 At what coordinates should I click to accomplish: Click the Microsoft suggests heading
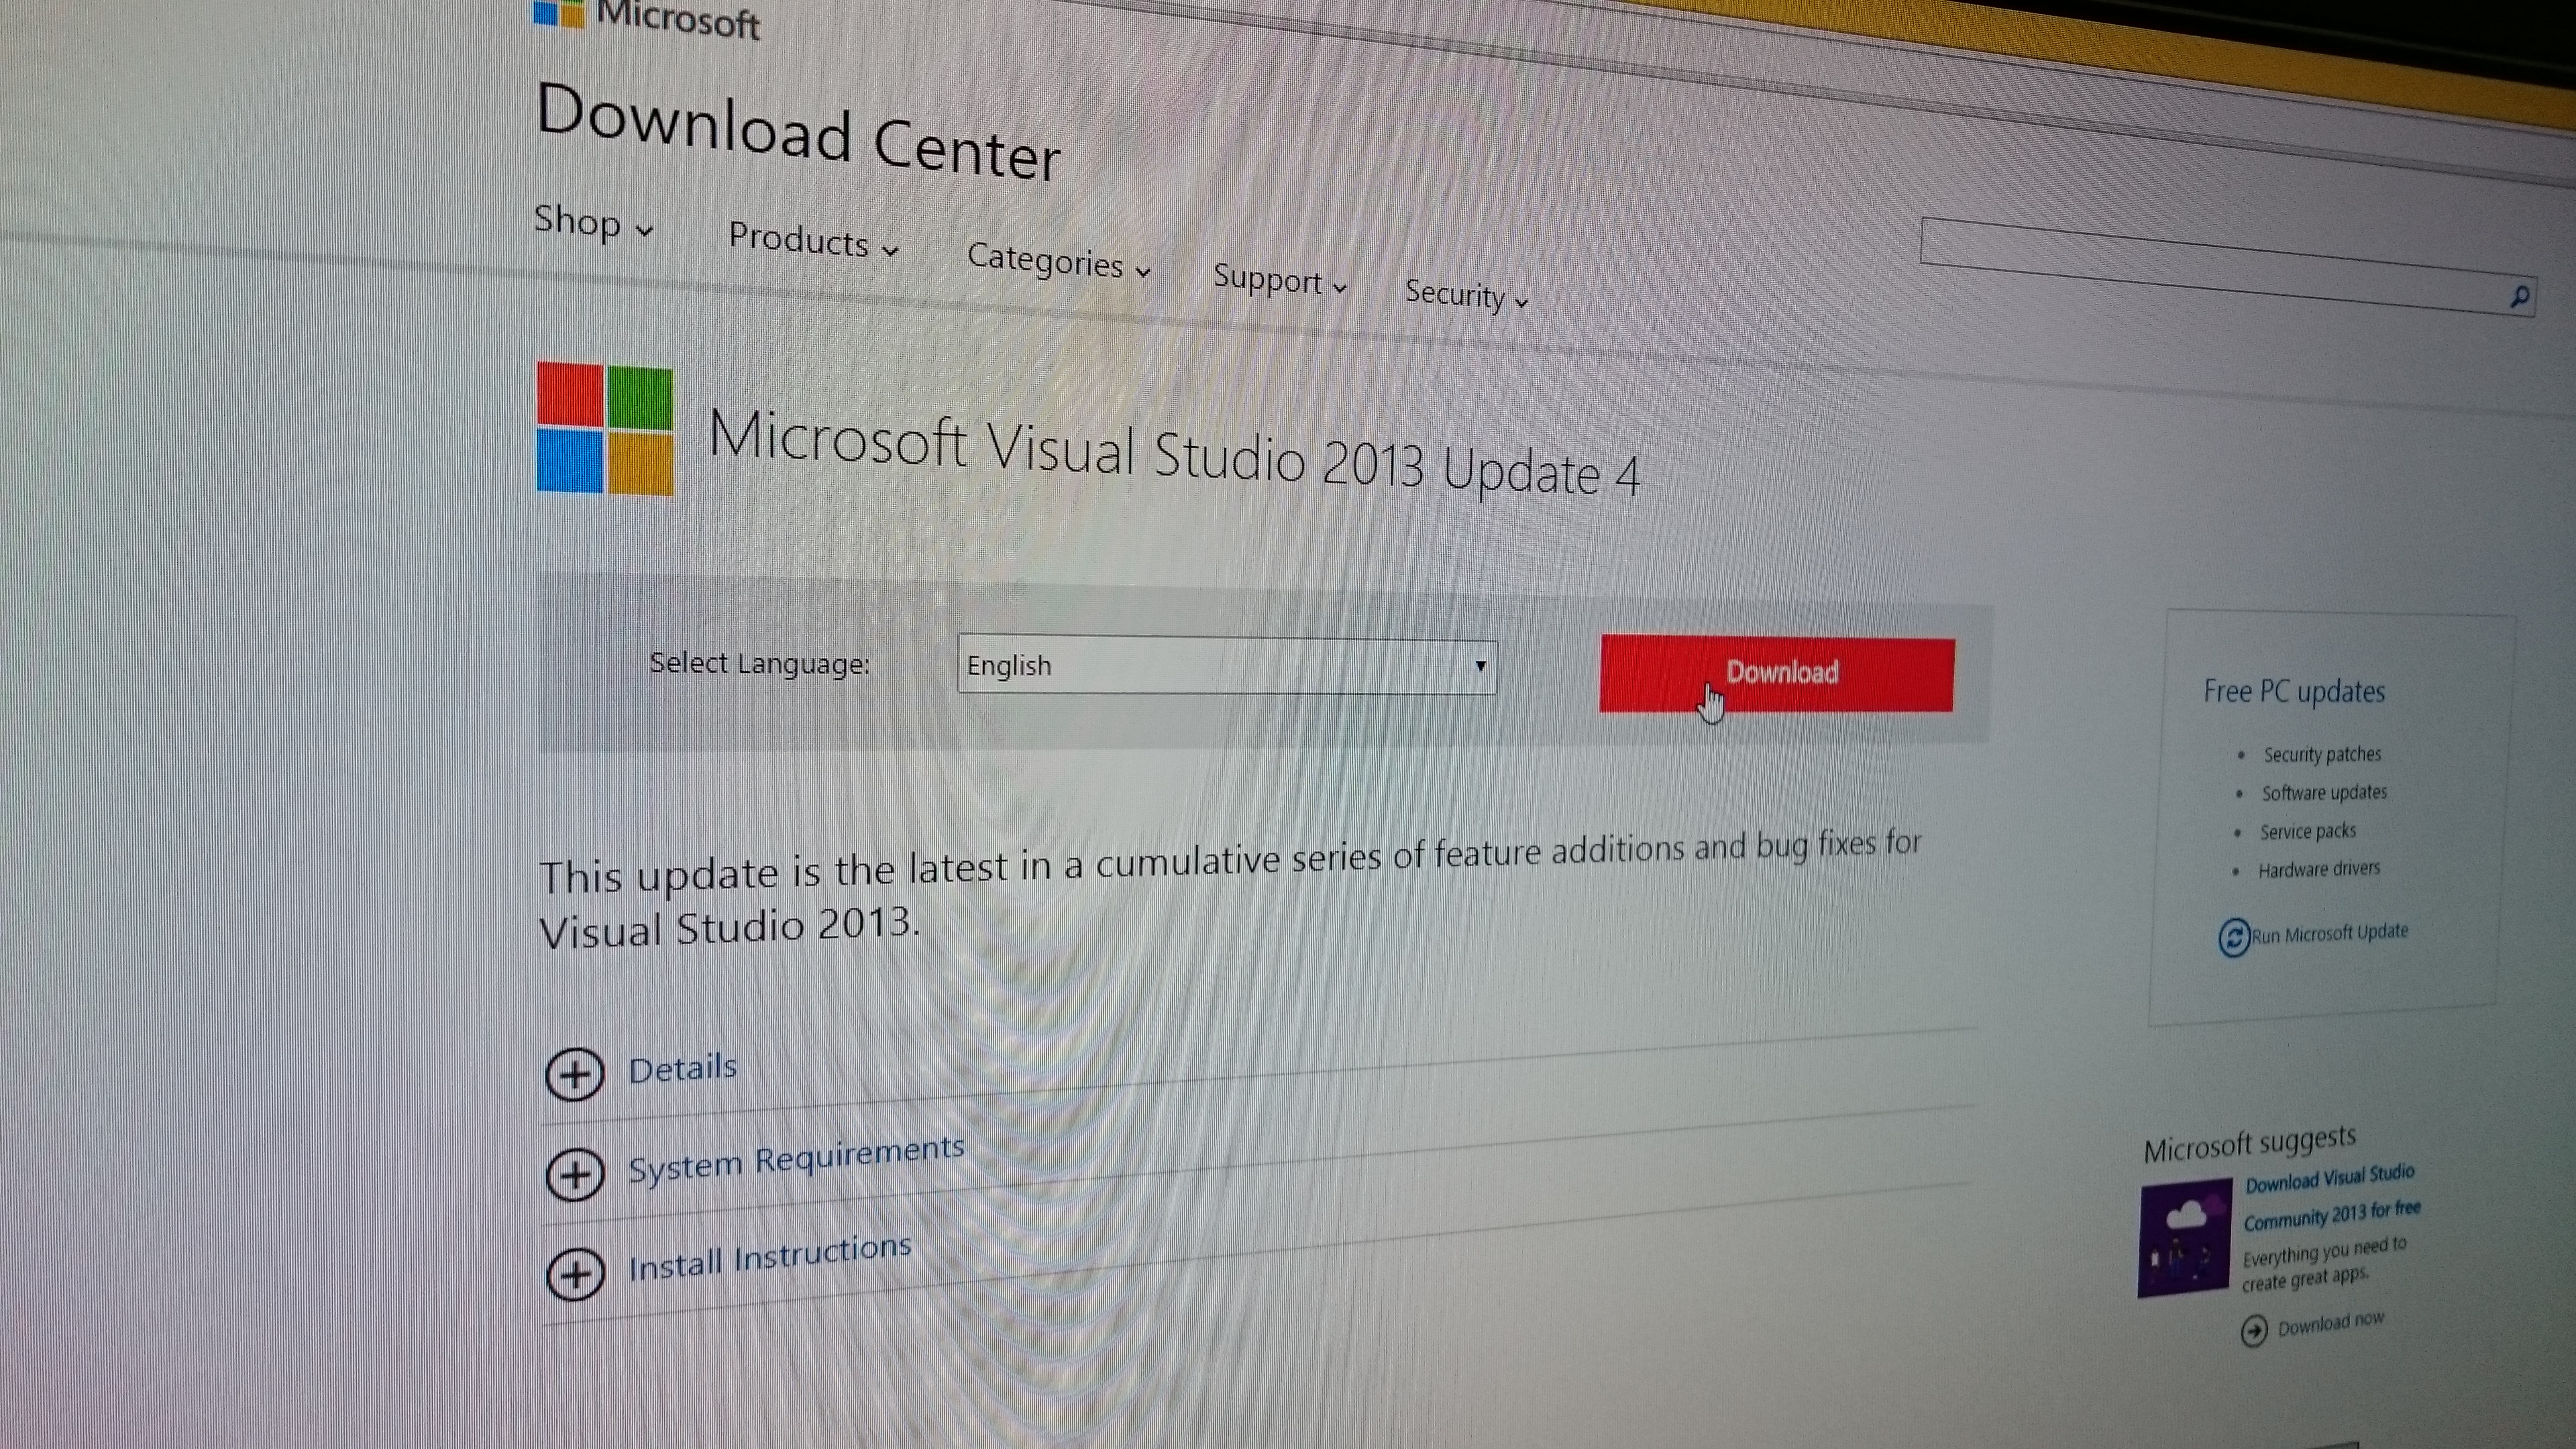2250,1144
